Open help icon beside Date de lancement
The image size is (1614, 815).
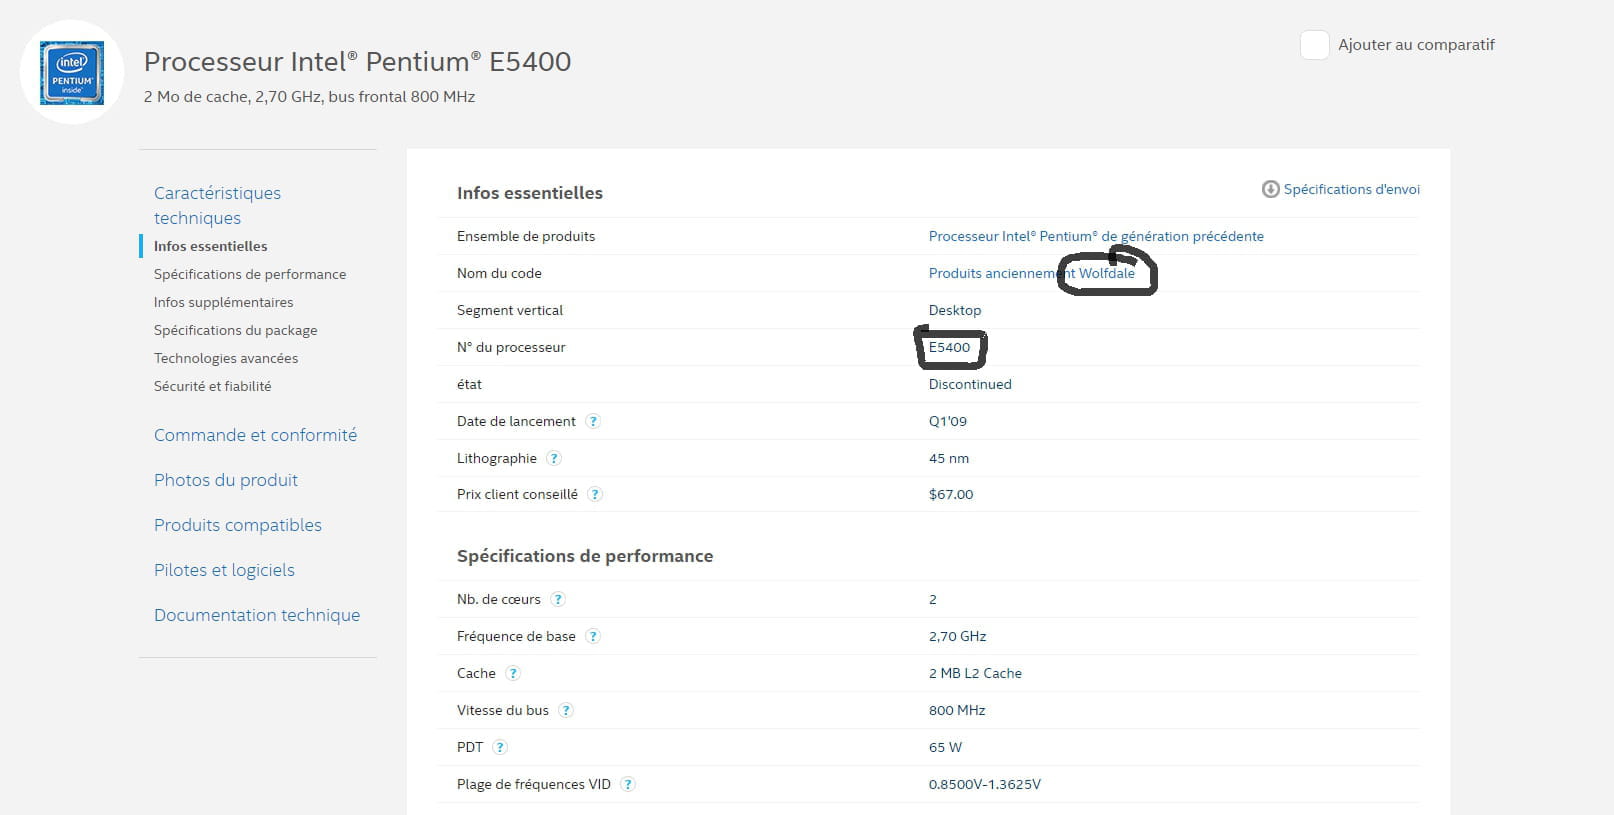pos(593,421)
